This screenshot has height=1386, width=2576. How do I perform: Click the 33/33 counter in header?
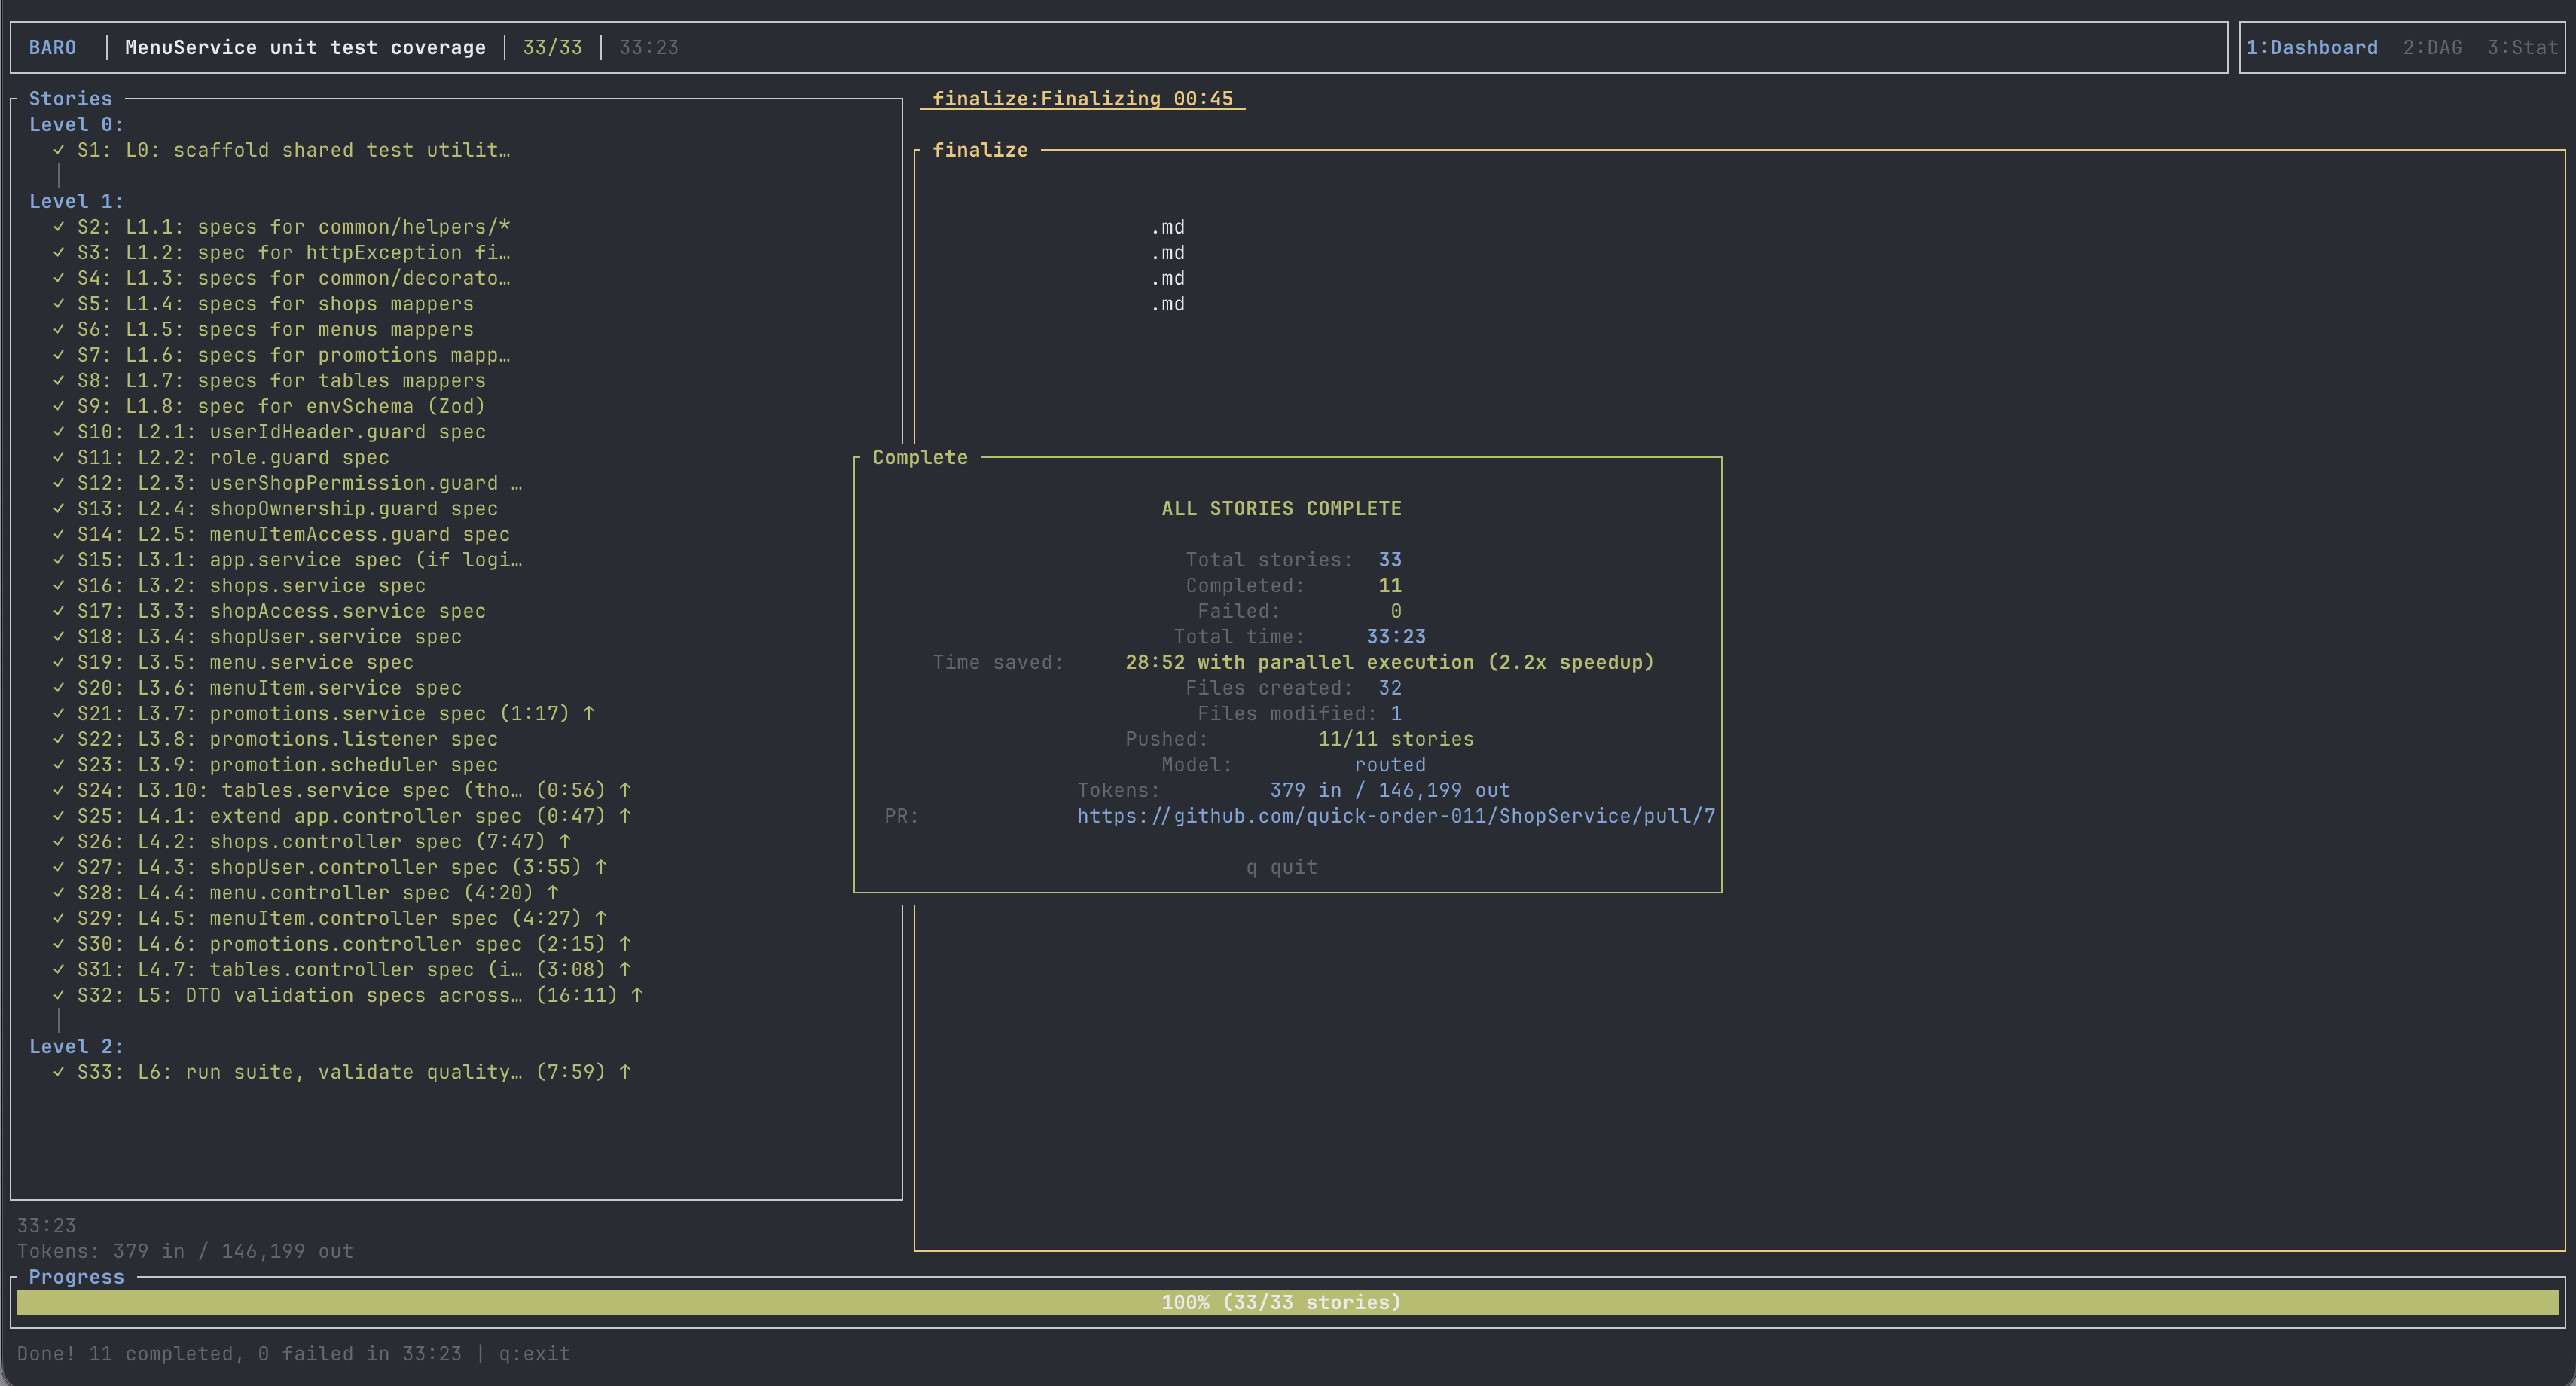552,47
